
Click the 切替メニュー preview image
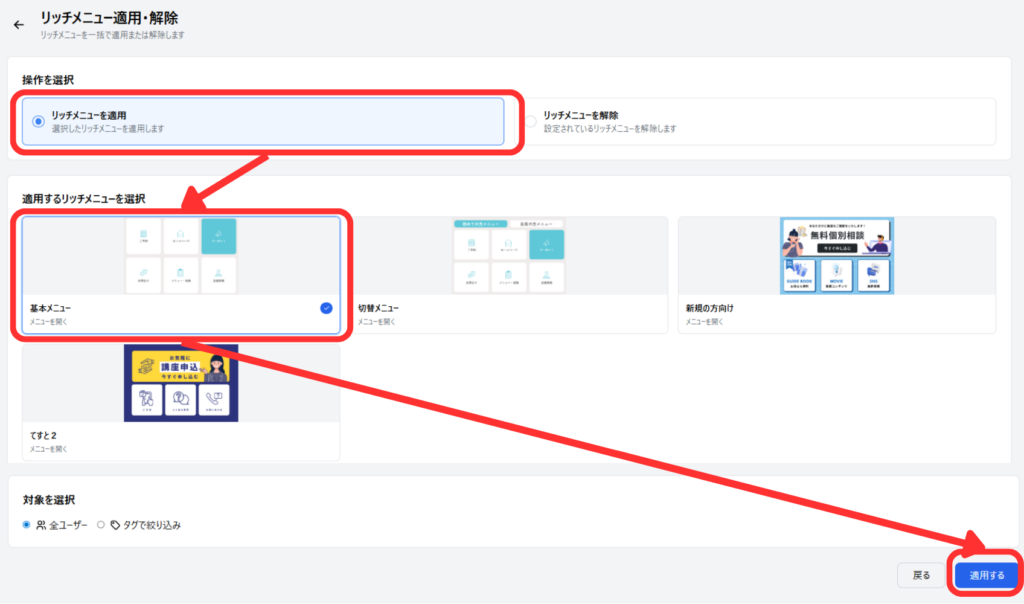tap(509, 255)
